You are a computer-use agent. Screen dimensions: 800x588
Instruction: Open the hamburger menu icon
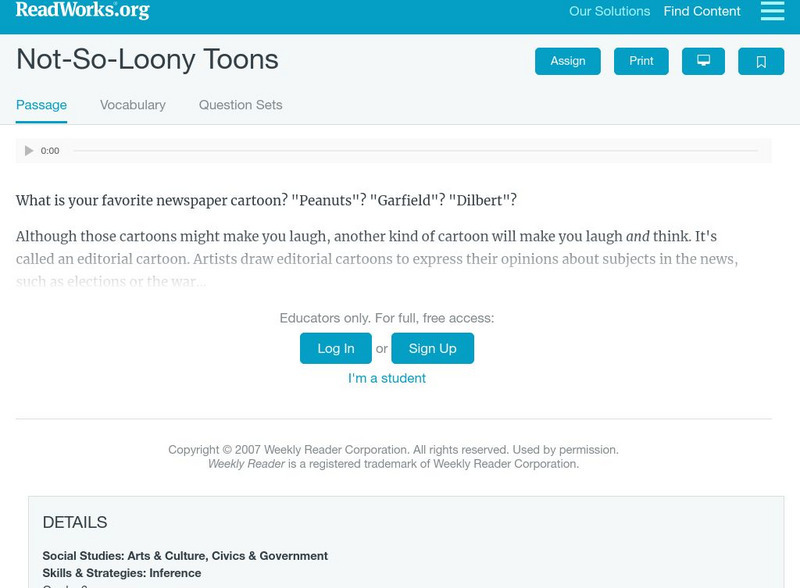click(x=772, y=11)
